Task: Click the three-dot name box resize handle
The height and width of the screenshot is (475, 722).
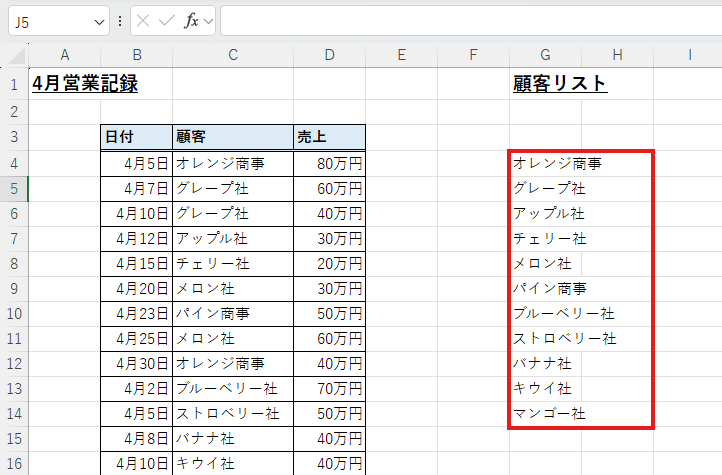Action: pyautogui.click(x=121, y=21)
